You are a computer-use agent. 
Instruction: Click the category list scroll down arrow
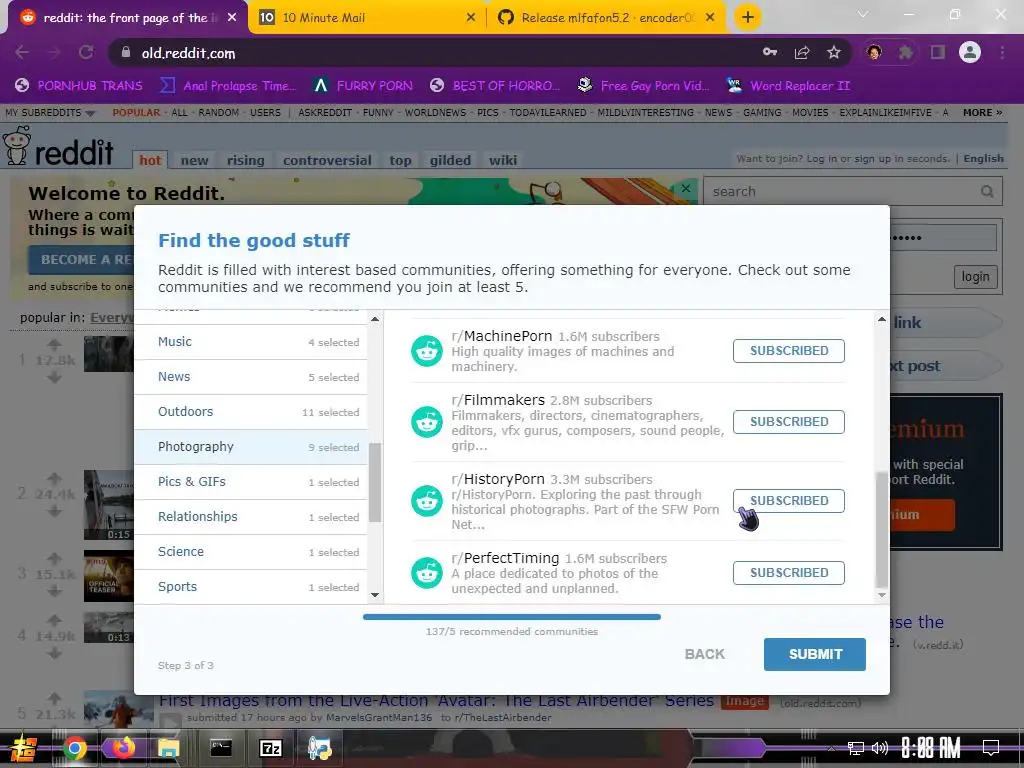pos(375,595)
